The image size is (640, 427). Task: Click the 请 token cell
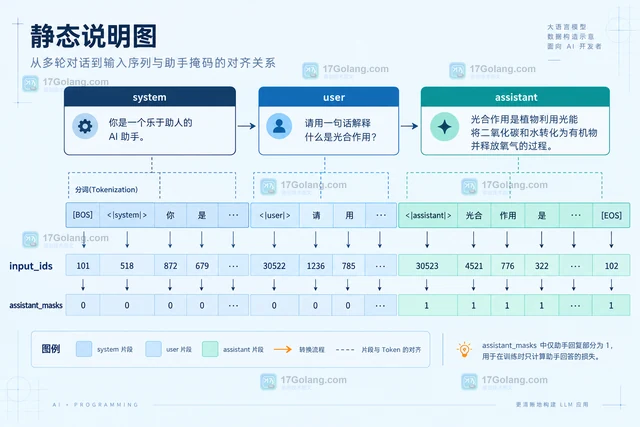[x=316, y=215]
